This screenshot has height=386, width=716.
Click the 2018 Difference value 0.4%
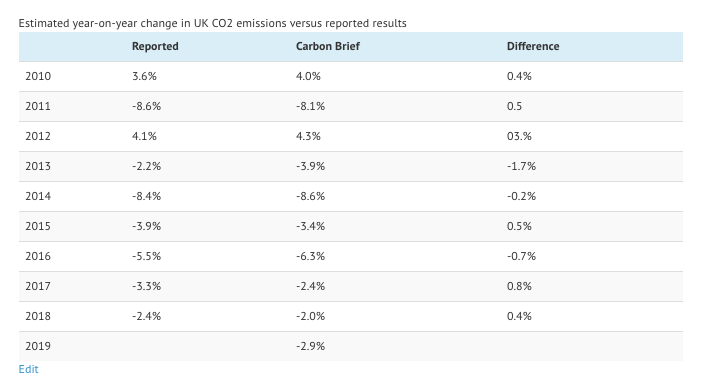[x=519, y=316]
